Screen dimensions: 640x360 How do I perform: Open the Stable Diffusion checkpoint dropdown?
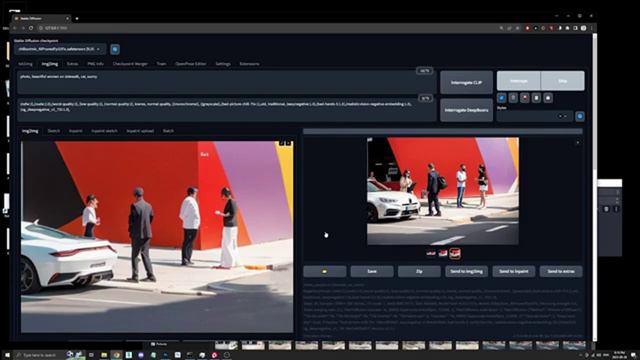click(x=60, y=49)
